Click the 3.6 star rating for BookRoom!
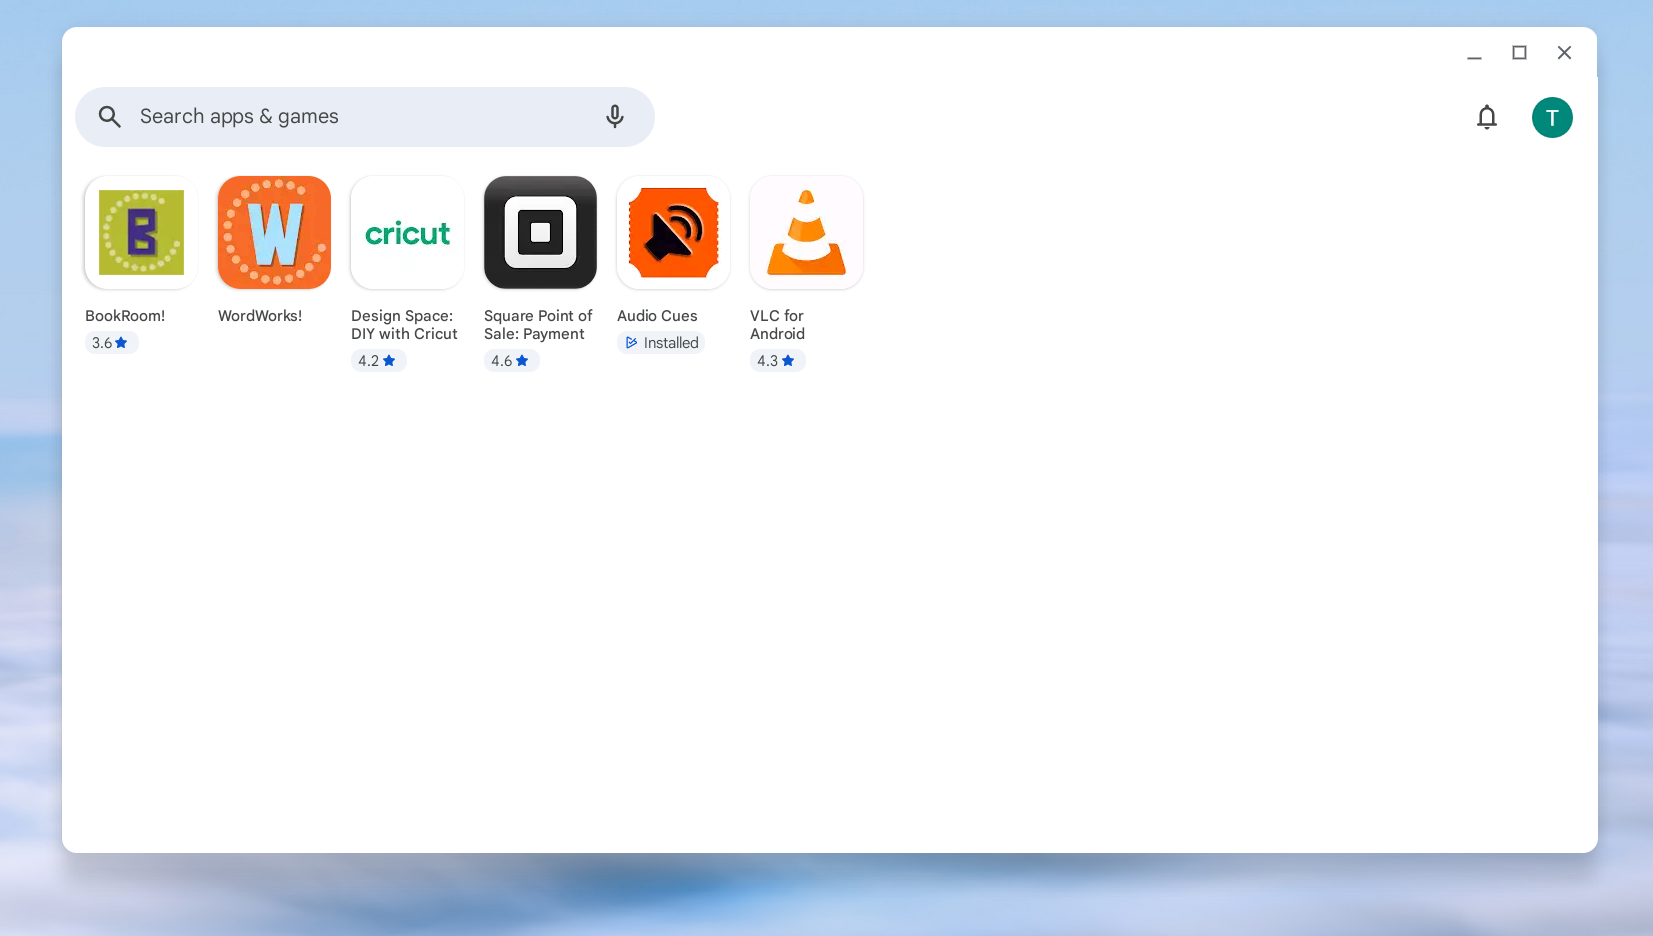This screenshot has width=1653, height=936. point(110,343)
